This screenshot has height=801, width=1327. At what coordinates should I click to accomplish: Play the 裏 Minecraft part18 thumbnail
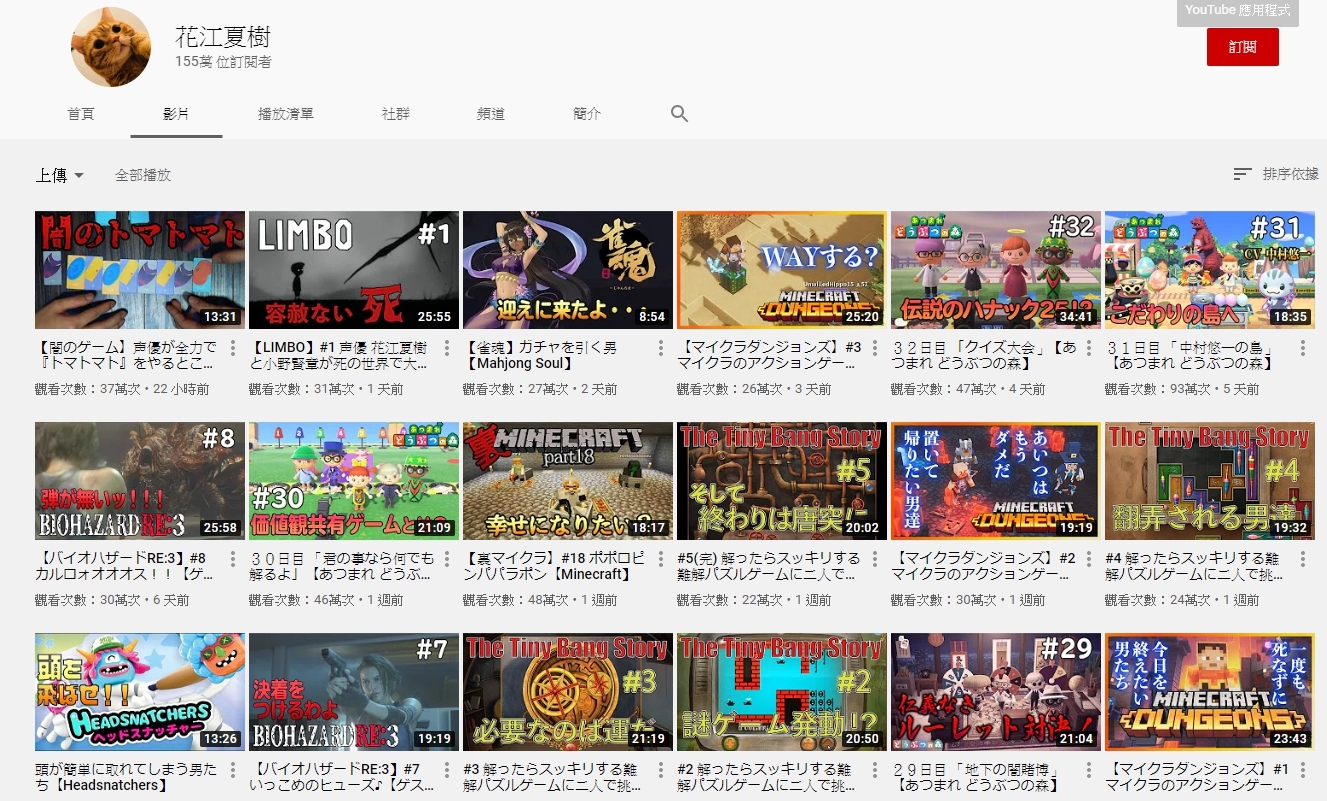pos(568,481)
